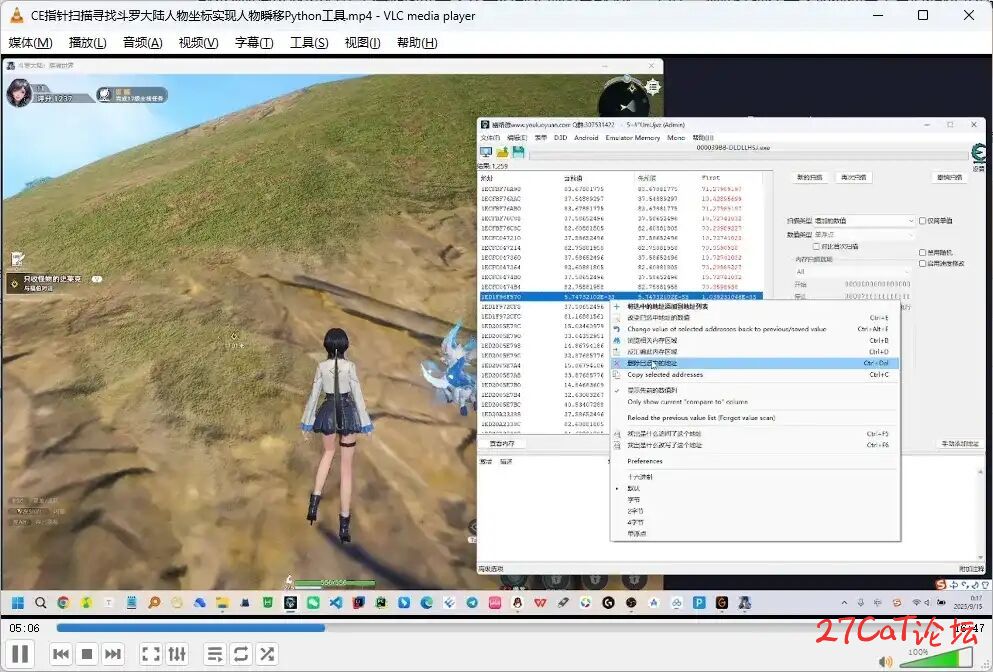The width and height of the screenshot is (993, 672).
Task: Choose highlighted delete selected addresses entry
Action: [754, 363]
